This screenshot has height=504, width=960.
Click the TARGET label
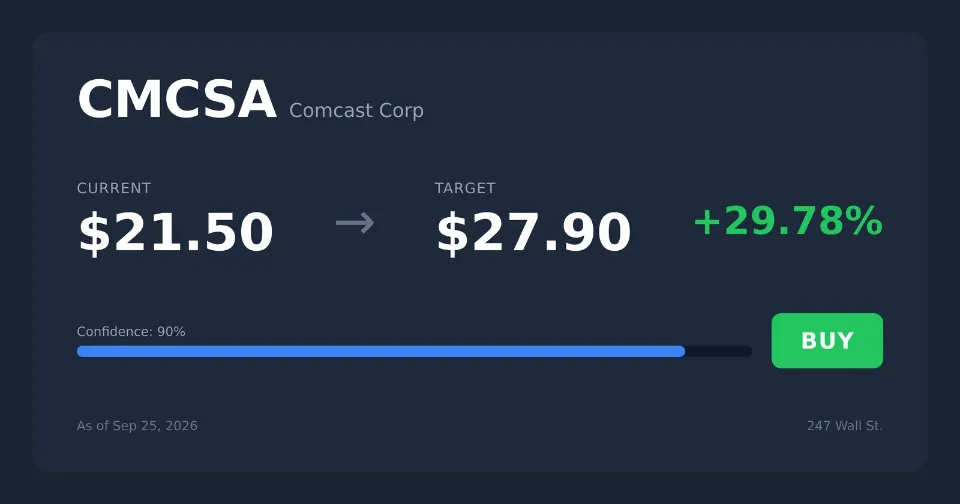[x=465, y=188]
